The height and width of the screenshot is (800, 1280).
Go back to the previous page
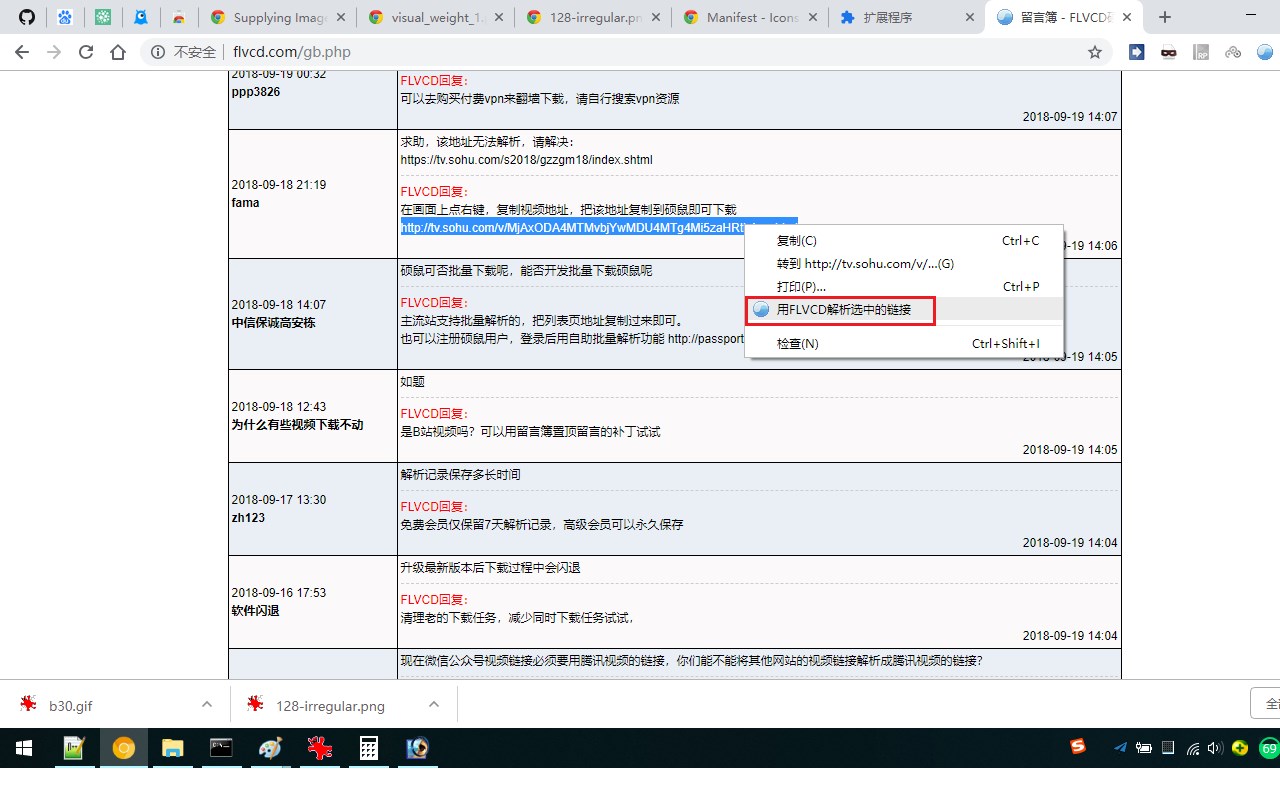tap(22, 52)
